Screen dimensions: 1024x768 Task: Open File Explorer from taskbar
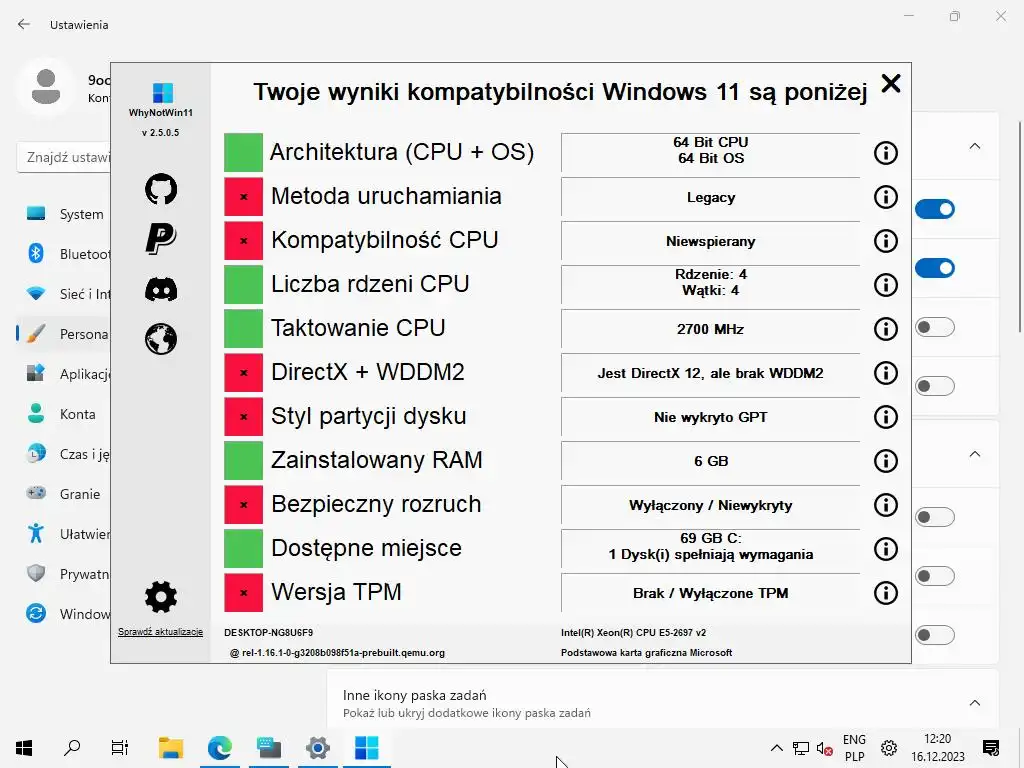[x=171, y=748]
